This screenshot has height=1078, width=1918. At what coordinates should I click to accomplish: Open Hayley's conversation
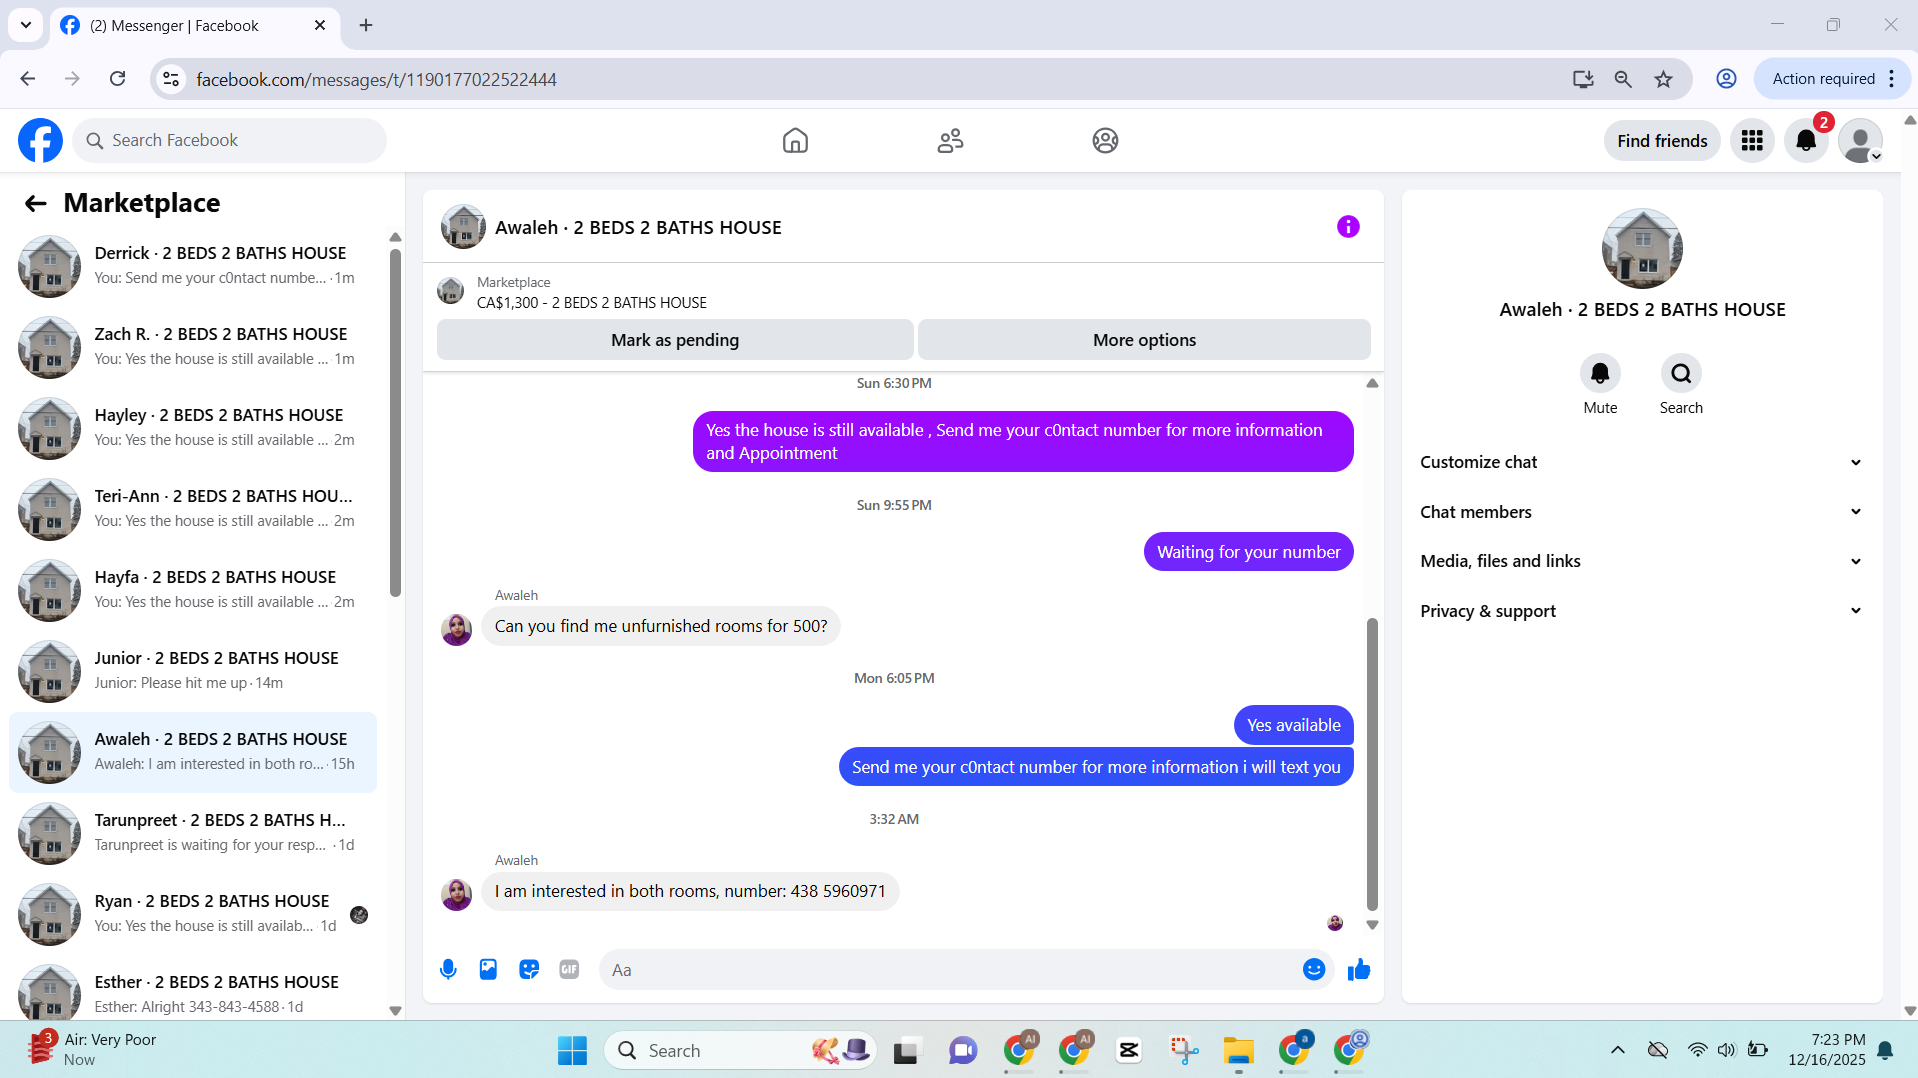pyautogui.click(x=193, y=428)
